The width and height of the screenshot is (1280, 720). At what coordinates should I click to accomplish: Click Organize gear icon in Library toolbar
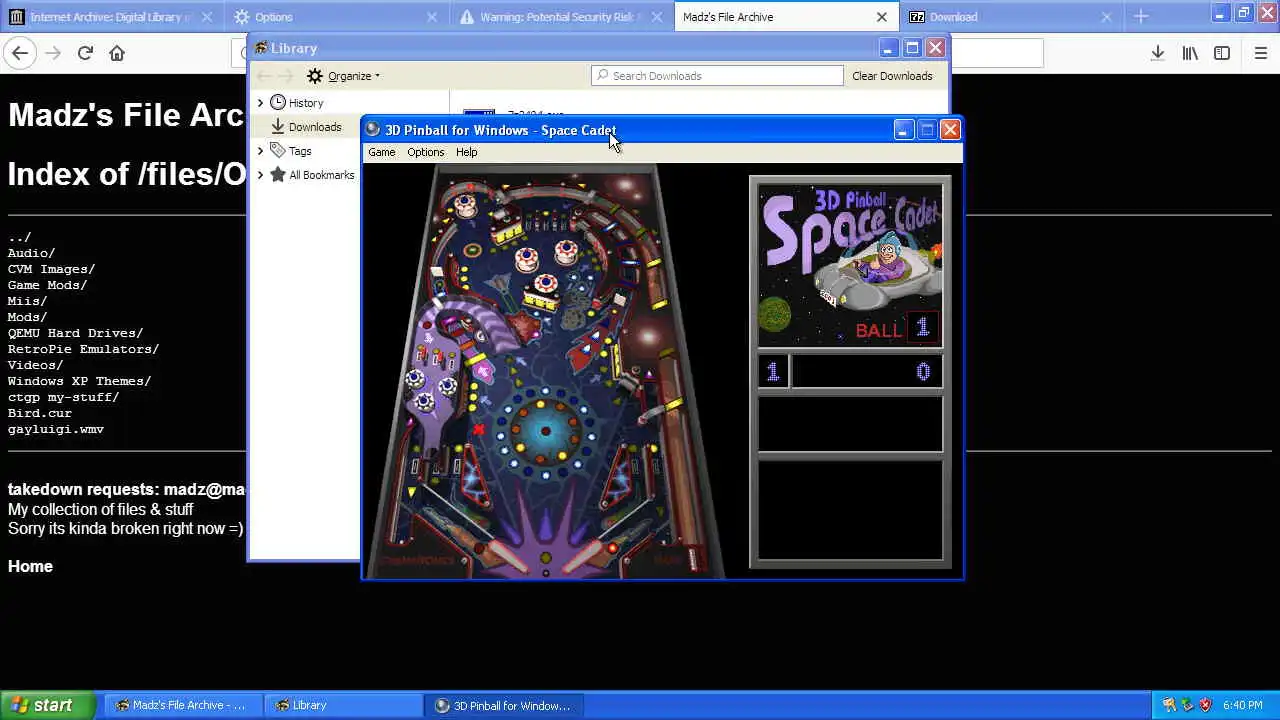tap(315, 76)
